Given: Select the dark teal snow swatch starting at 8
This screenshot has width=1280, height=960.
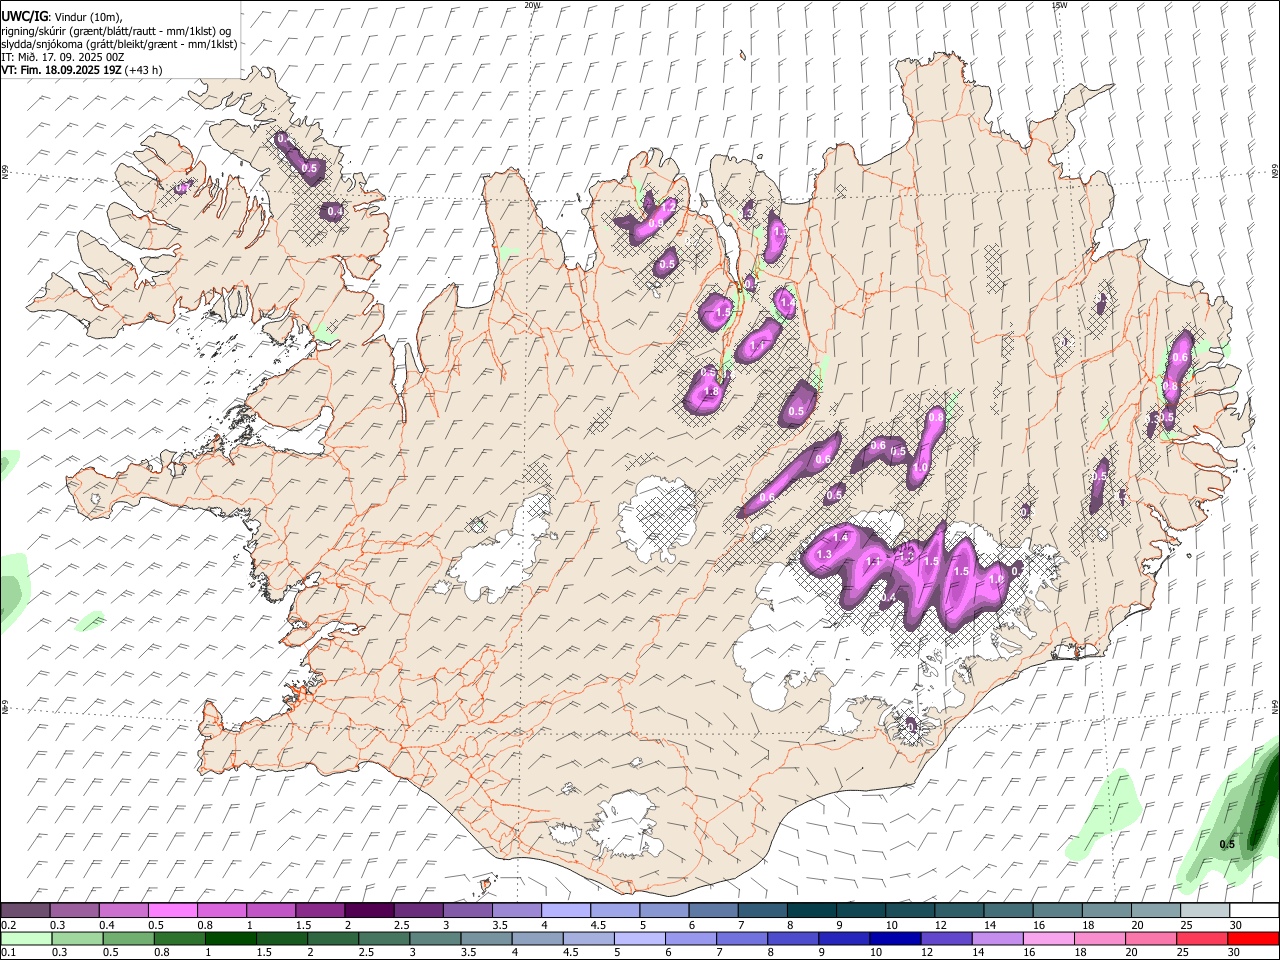Looking at the screenshot, I should tap(812, 911).
